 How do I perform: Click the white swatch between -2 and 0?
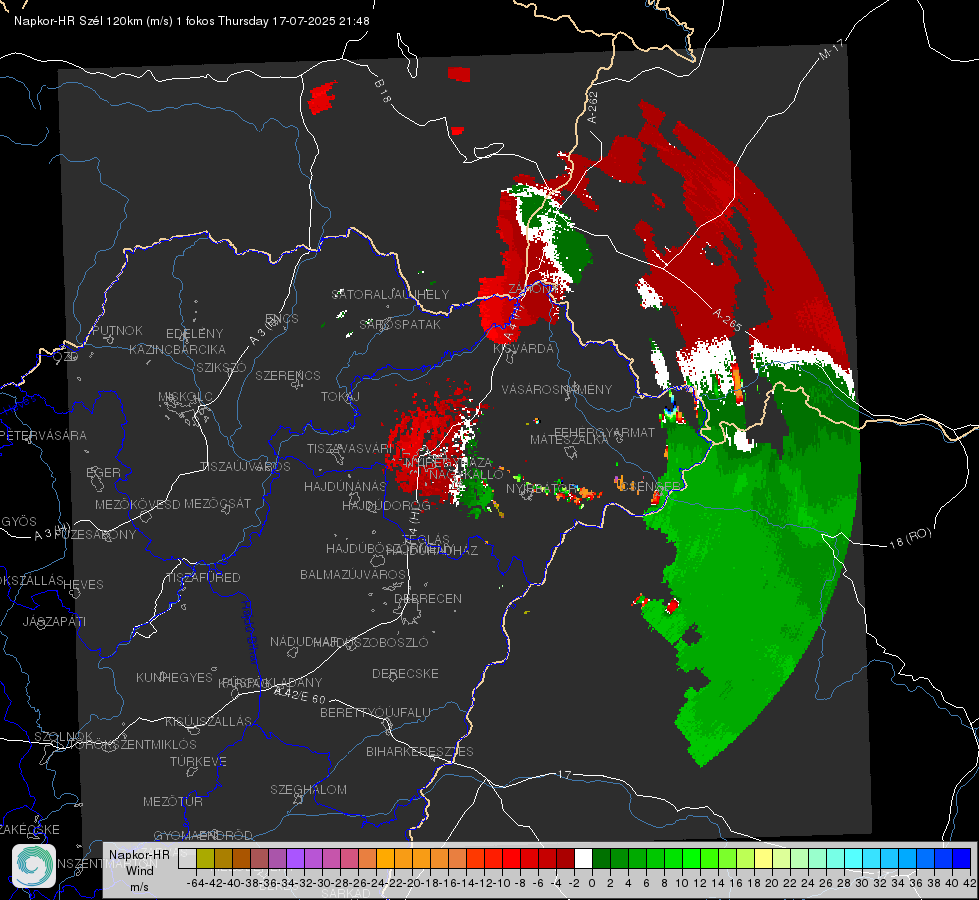coord(583,858)
